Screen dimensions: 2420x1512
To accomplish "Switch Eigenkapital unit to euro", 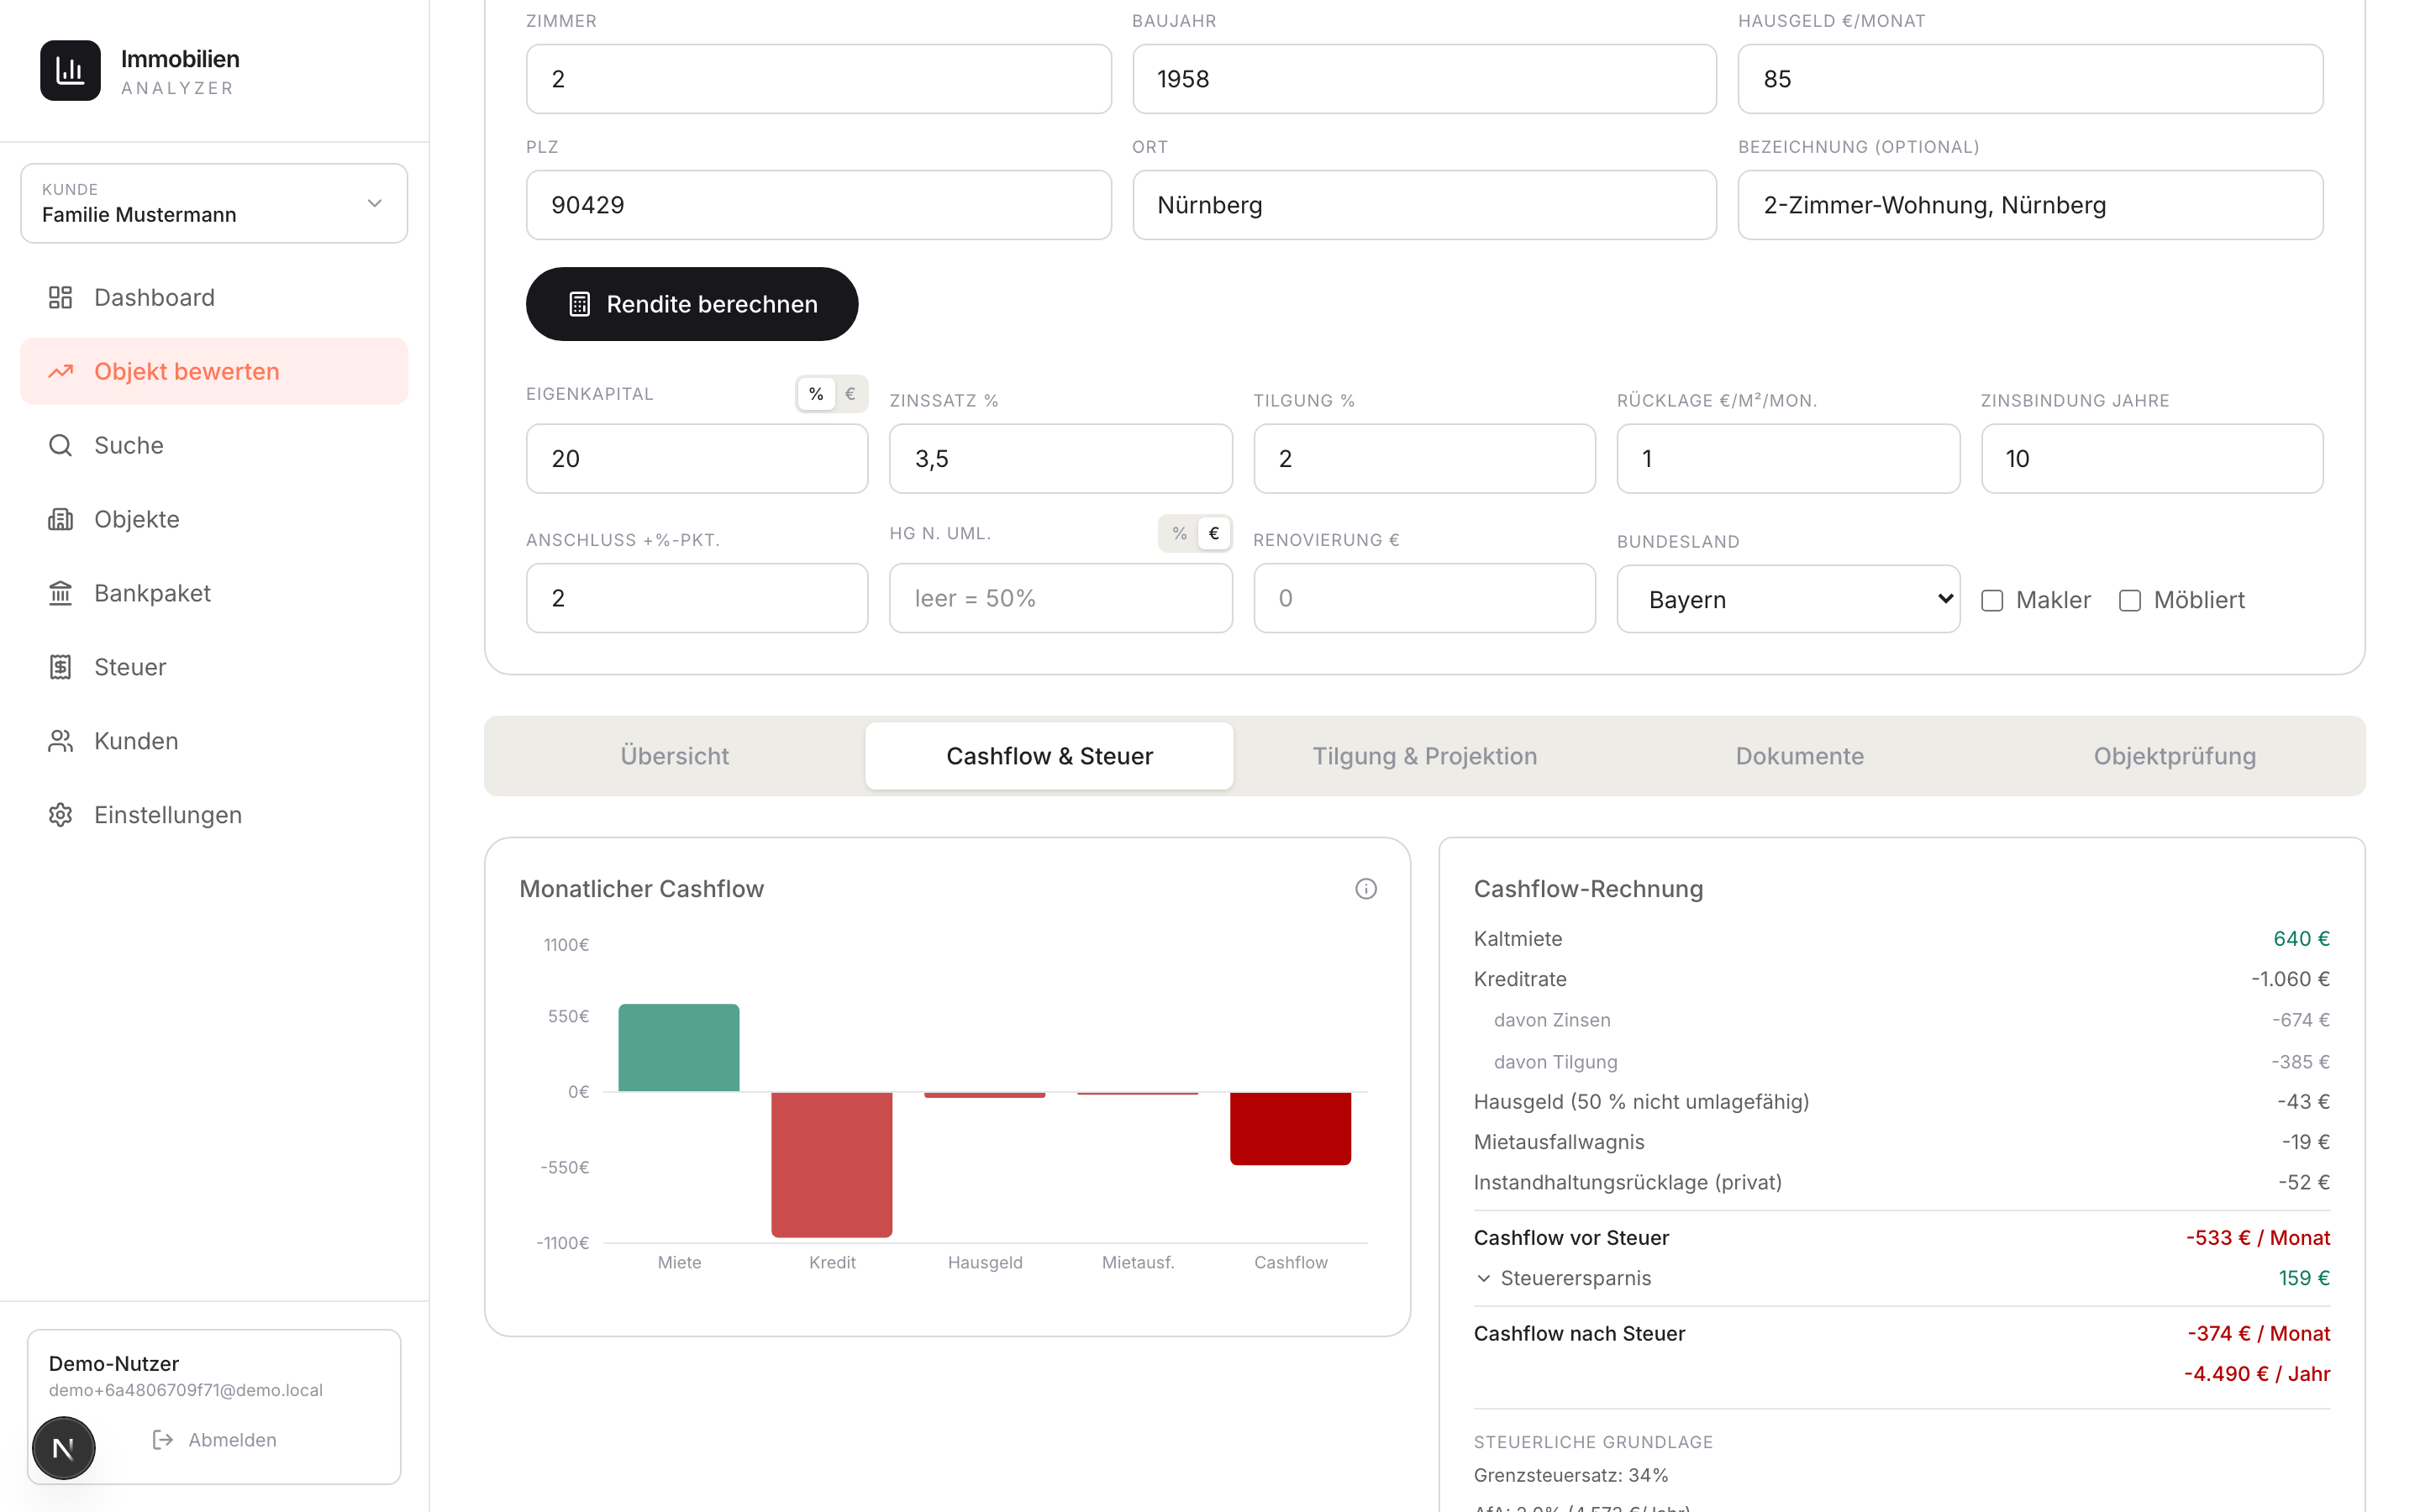I will [850, 394].
